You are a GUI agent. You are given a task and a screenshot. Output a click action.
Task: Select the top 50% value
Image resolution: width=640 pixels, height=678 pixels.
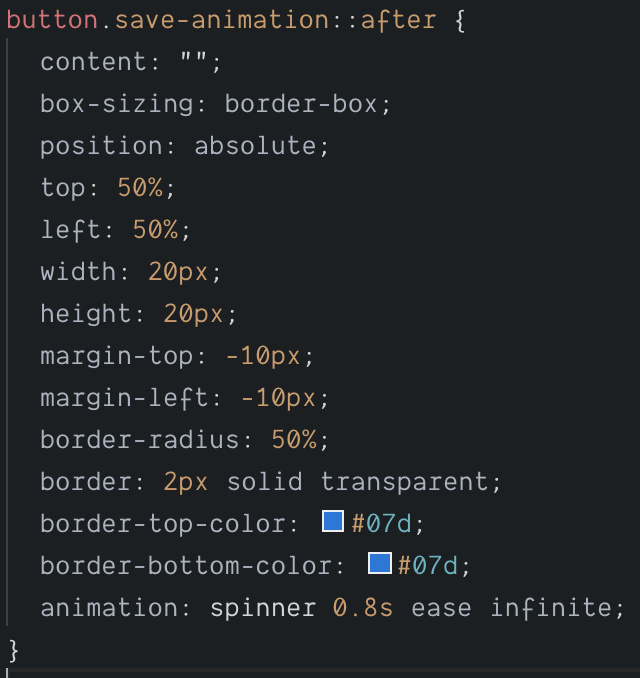coord(140,188)
